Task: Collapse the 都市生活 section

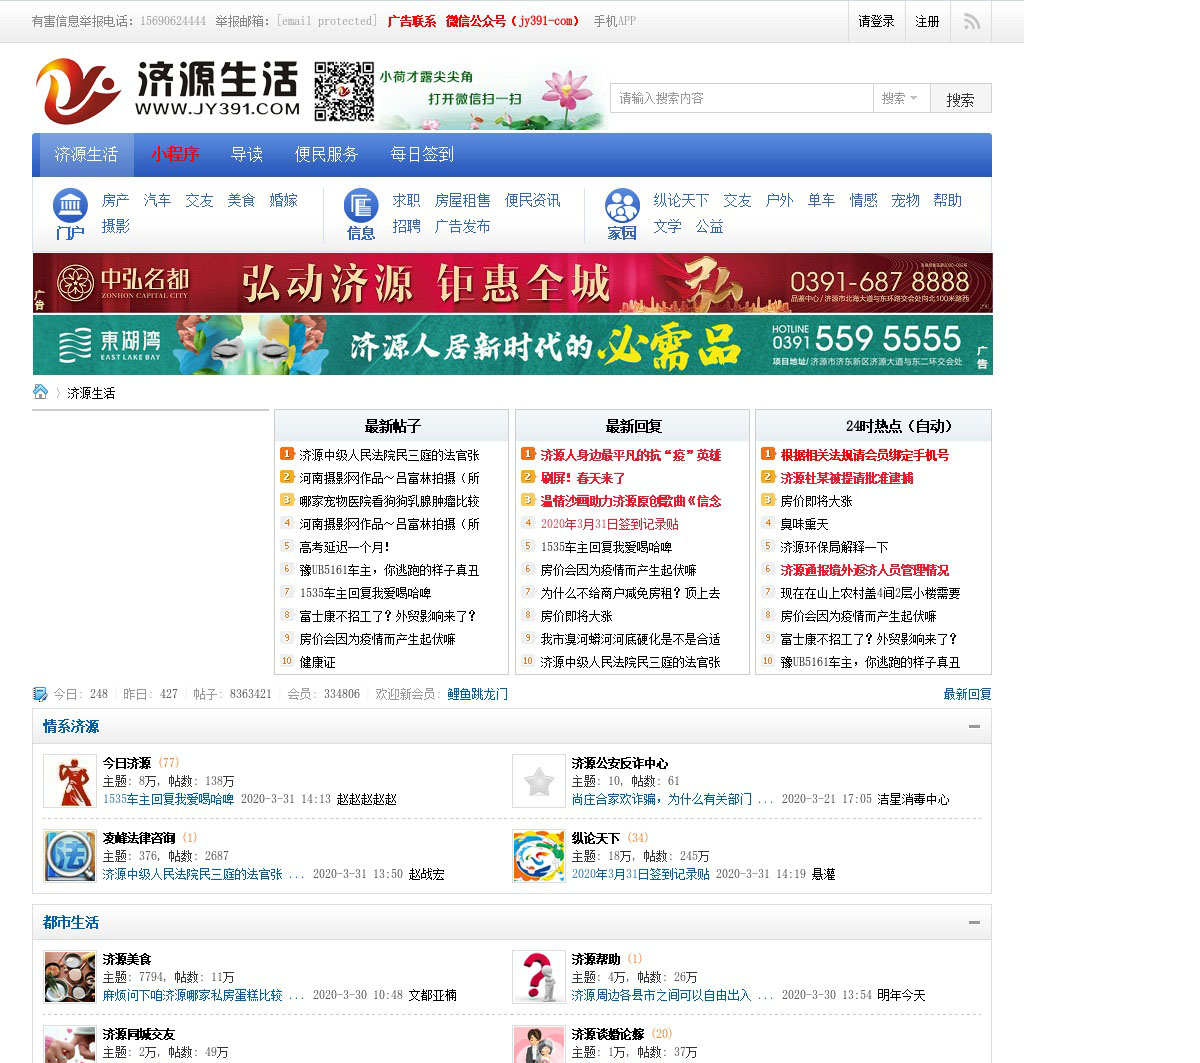Action: click(974, 923)
